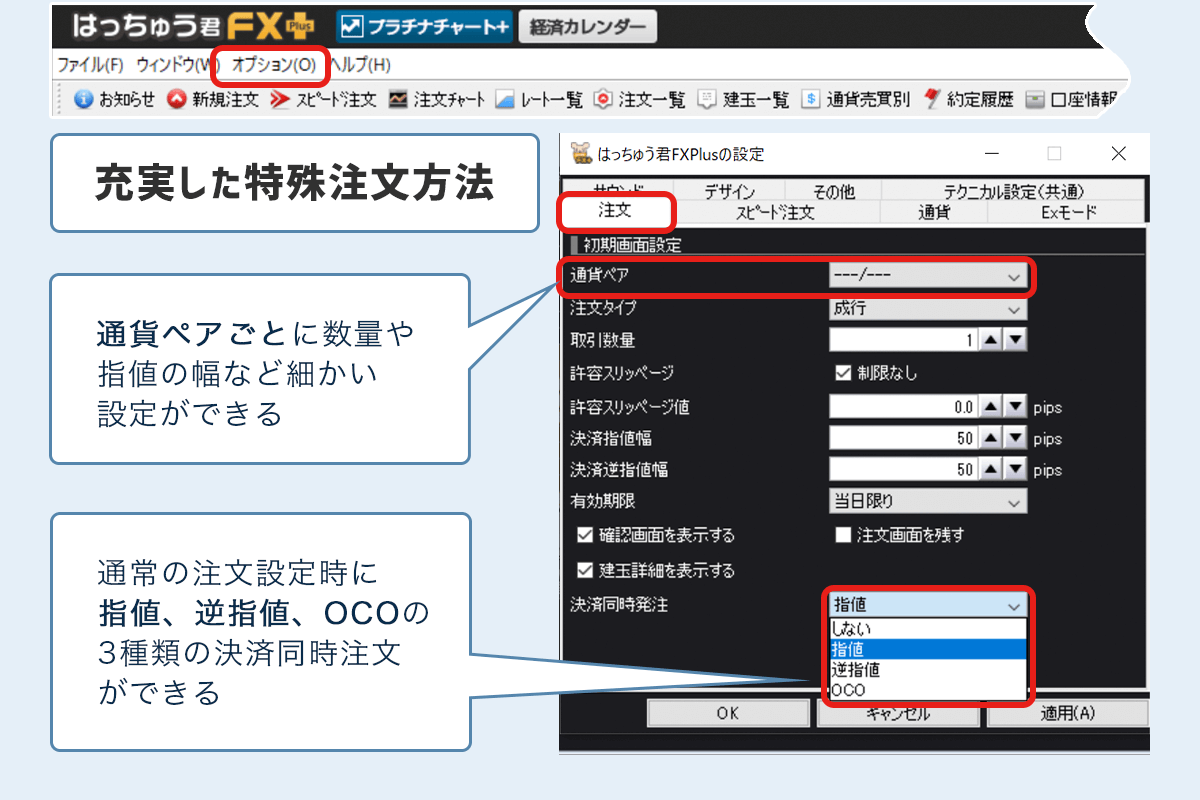Image resolution: width=1200 pixels, height=800 pixels.
Task: Open 注文チャート order chart tool
Action: click(x=437, y=99)
